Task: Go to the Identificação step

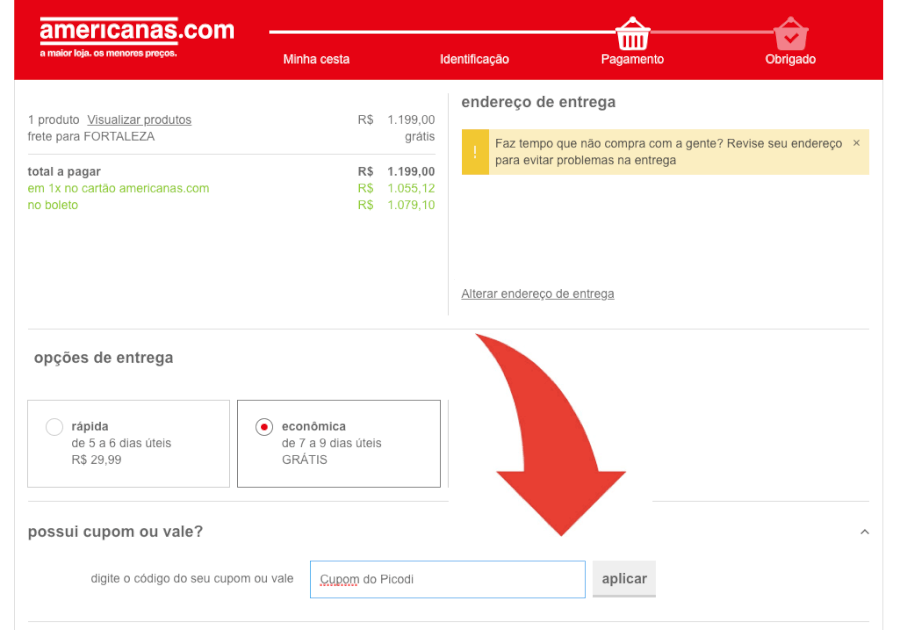Action: (x=474, y=59)
